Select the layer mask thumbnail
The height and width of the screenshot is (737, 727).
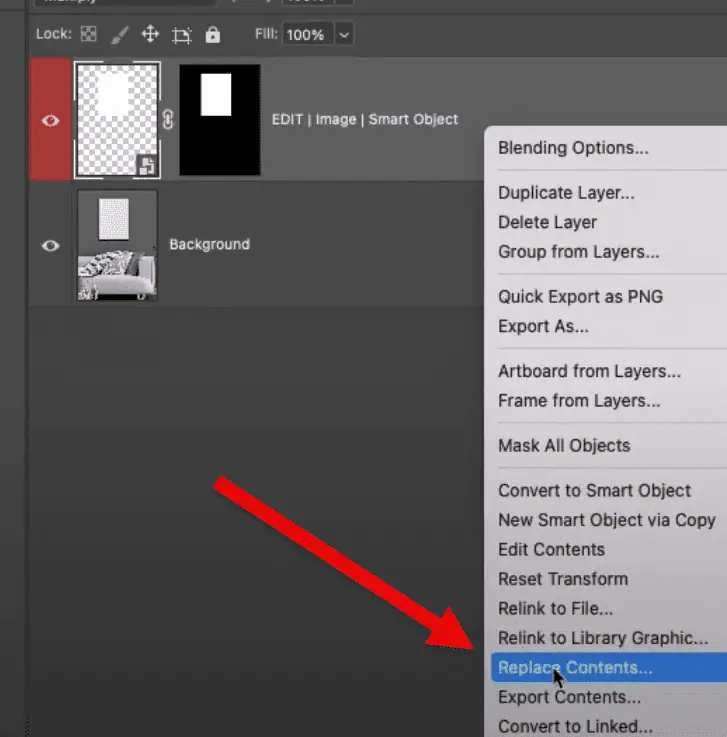point(219,119)
